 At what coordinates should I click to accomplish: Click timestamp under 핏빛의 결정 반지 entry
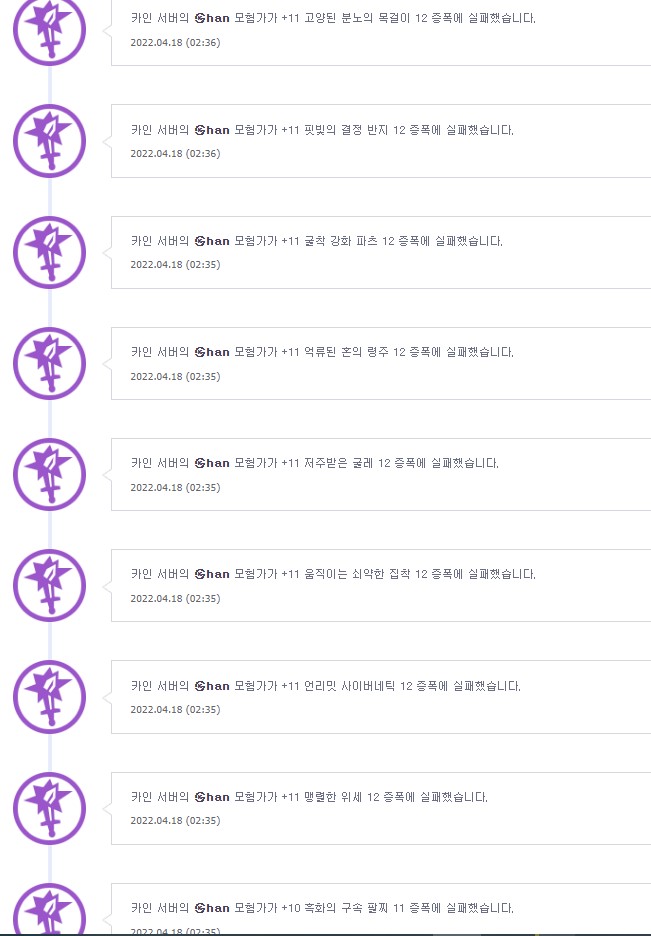coord(175,153)
